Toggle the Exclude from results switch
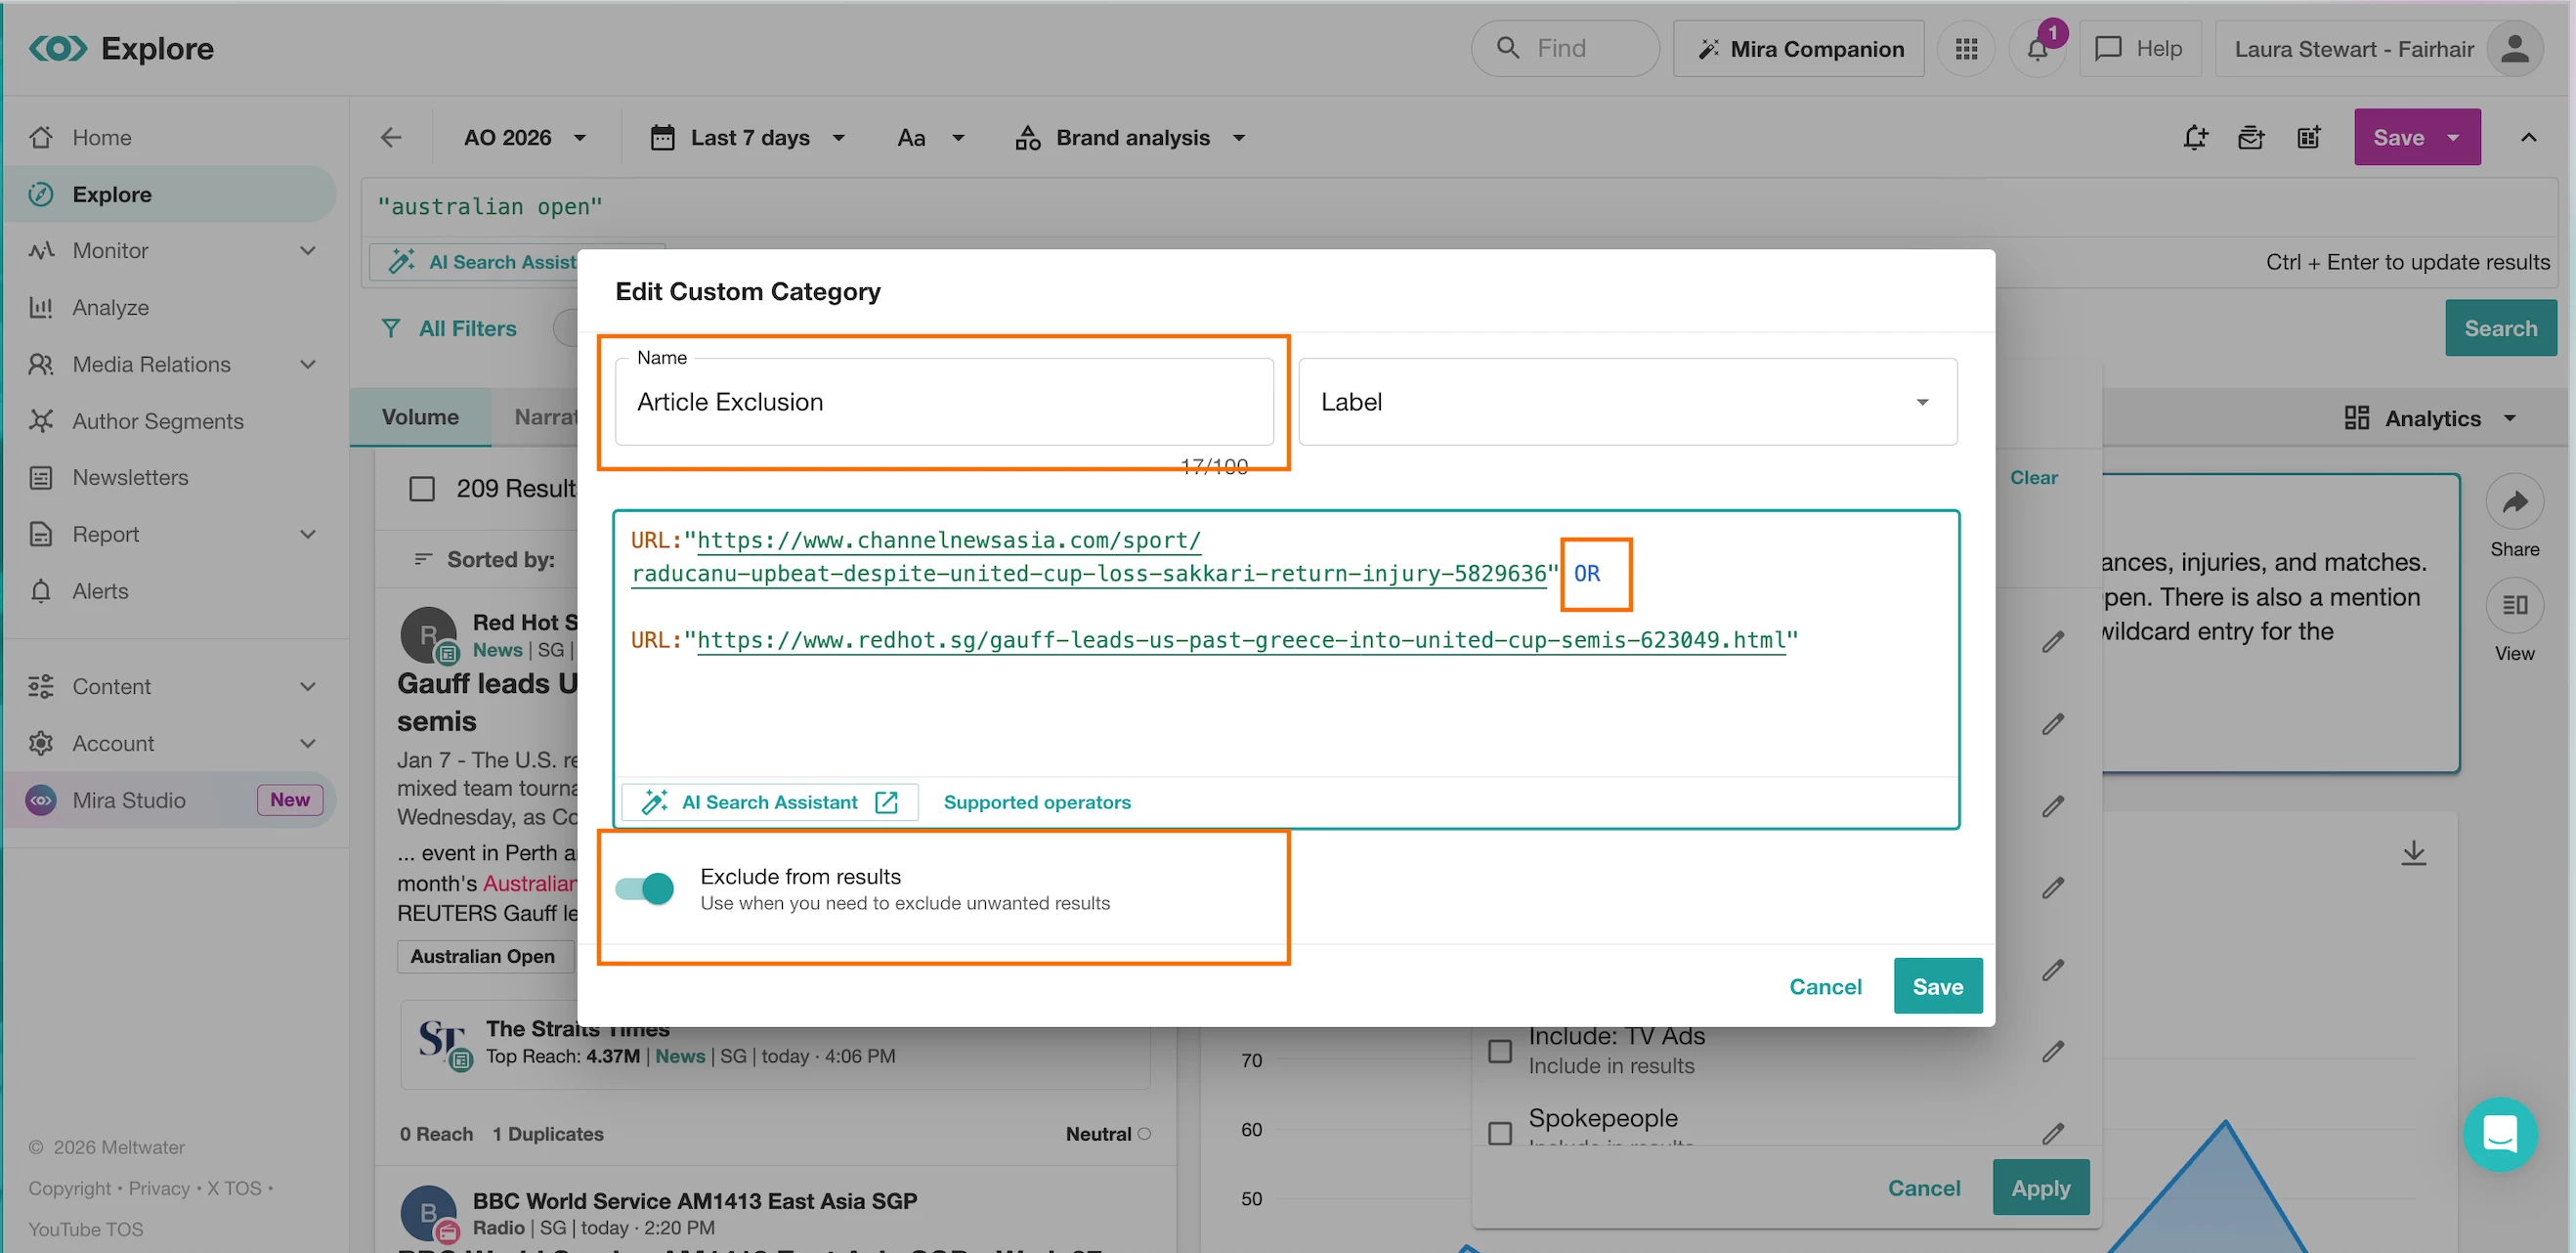The width and height of the screenshot is (2576, 1253). (645, 888)
